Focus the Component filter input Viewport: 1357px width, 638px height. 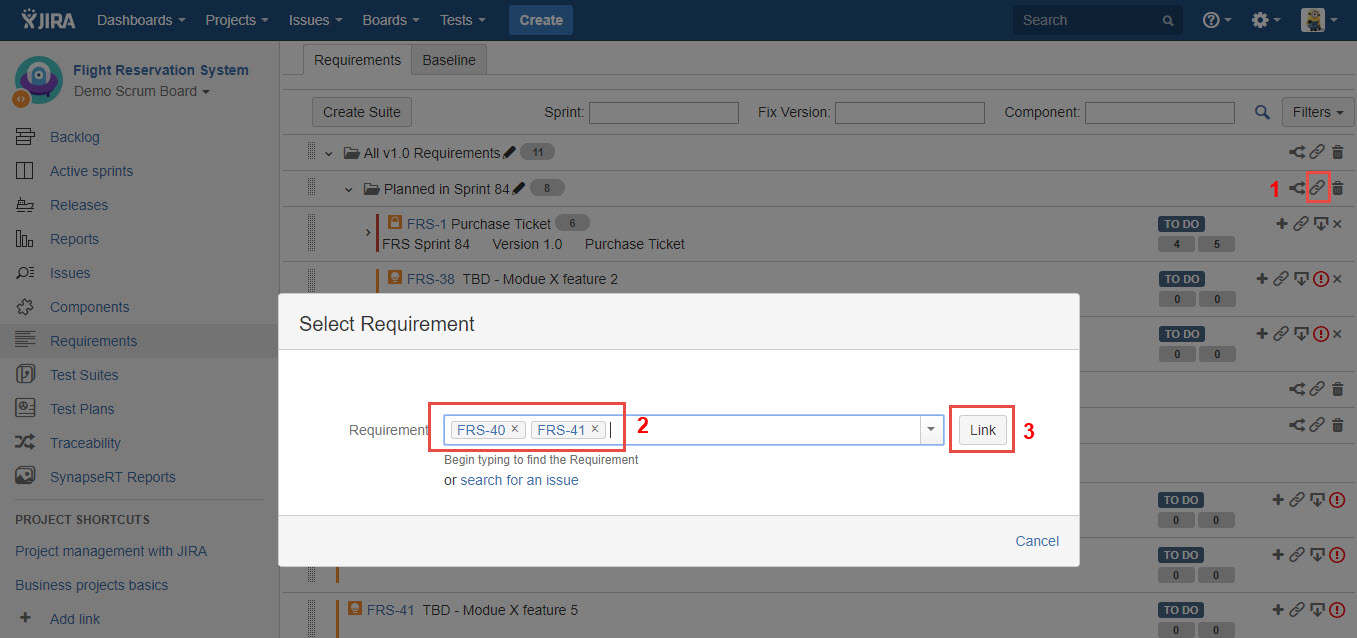coord(1160,113)
